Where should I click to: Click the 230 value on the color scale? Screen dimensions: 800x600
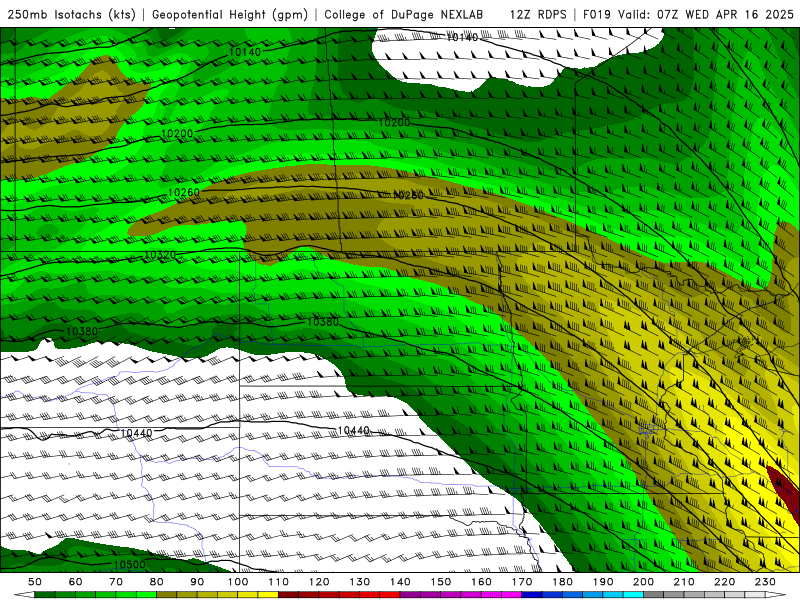[x=766, y=582]
